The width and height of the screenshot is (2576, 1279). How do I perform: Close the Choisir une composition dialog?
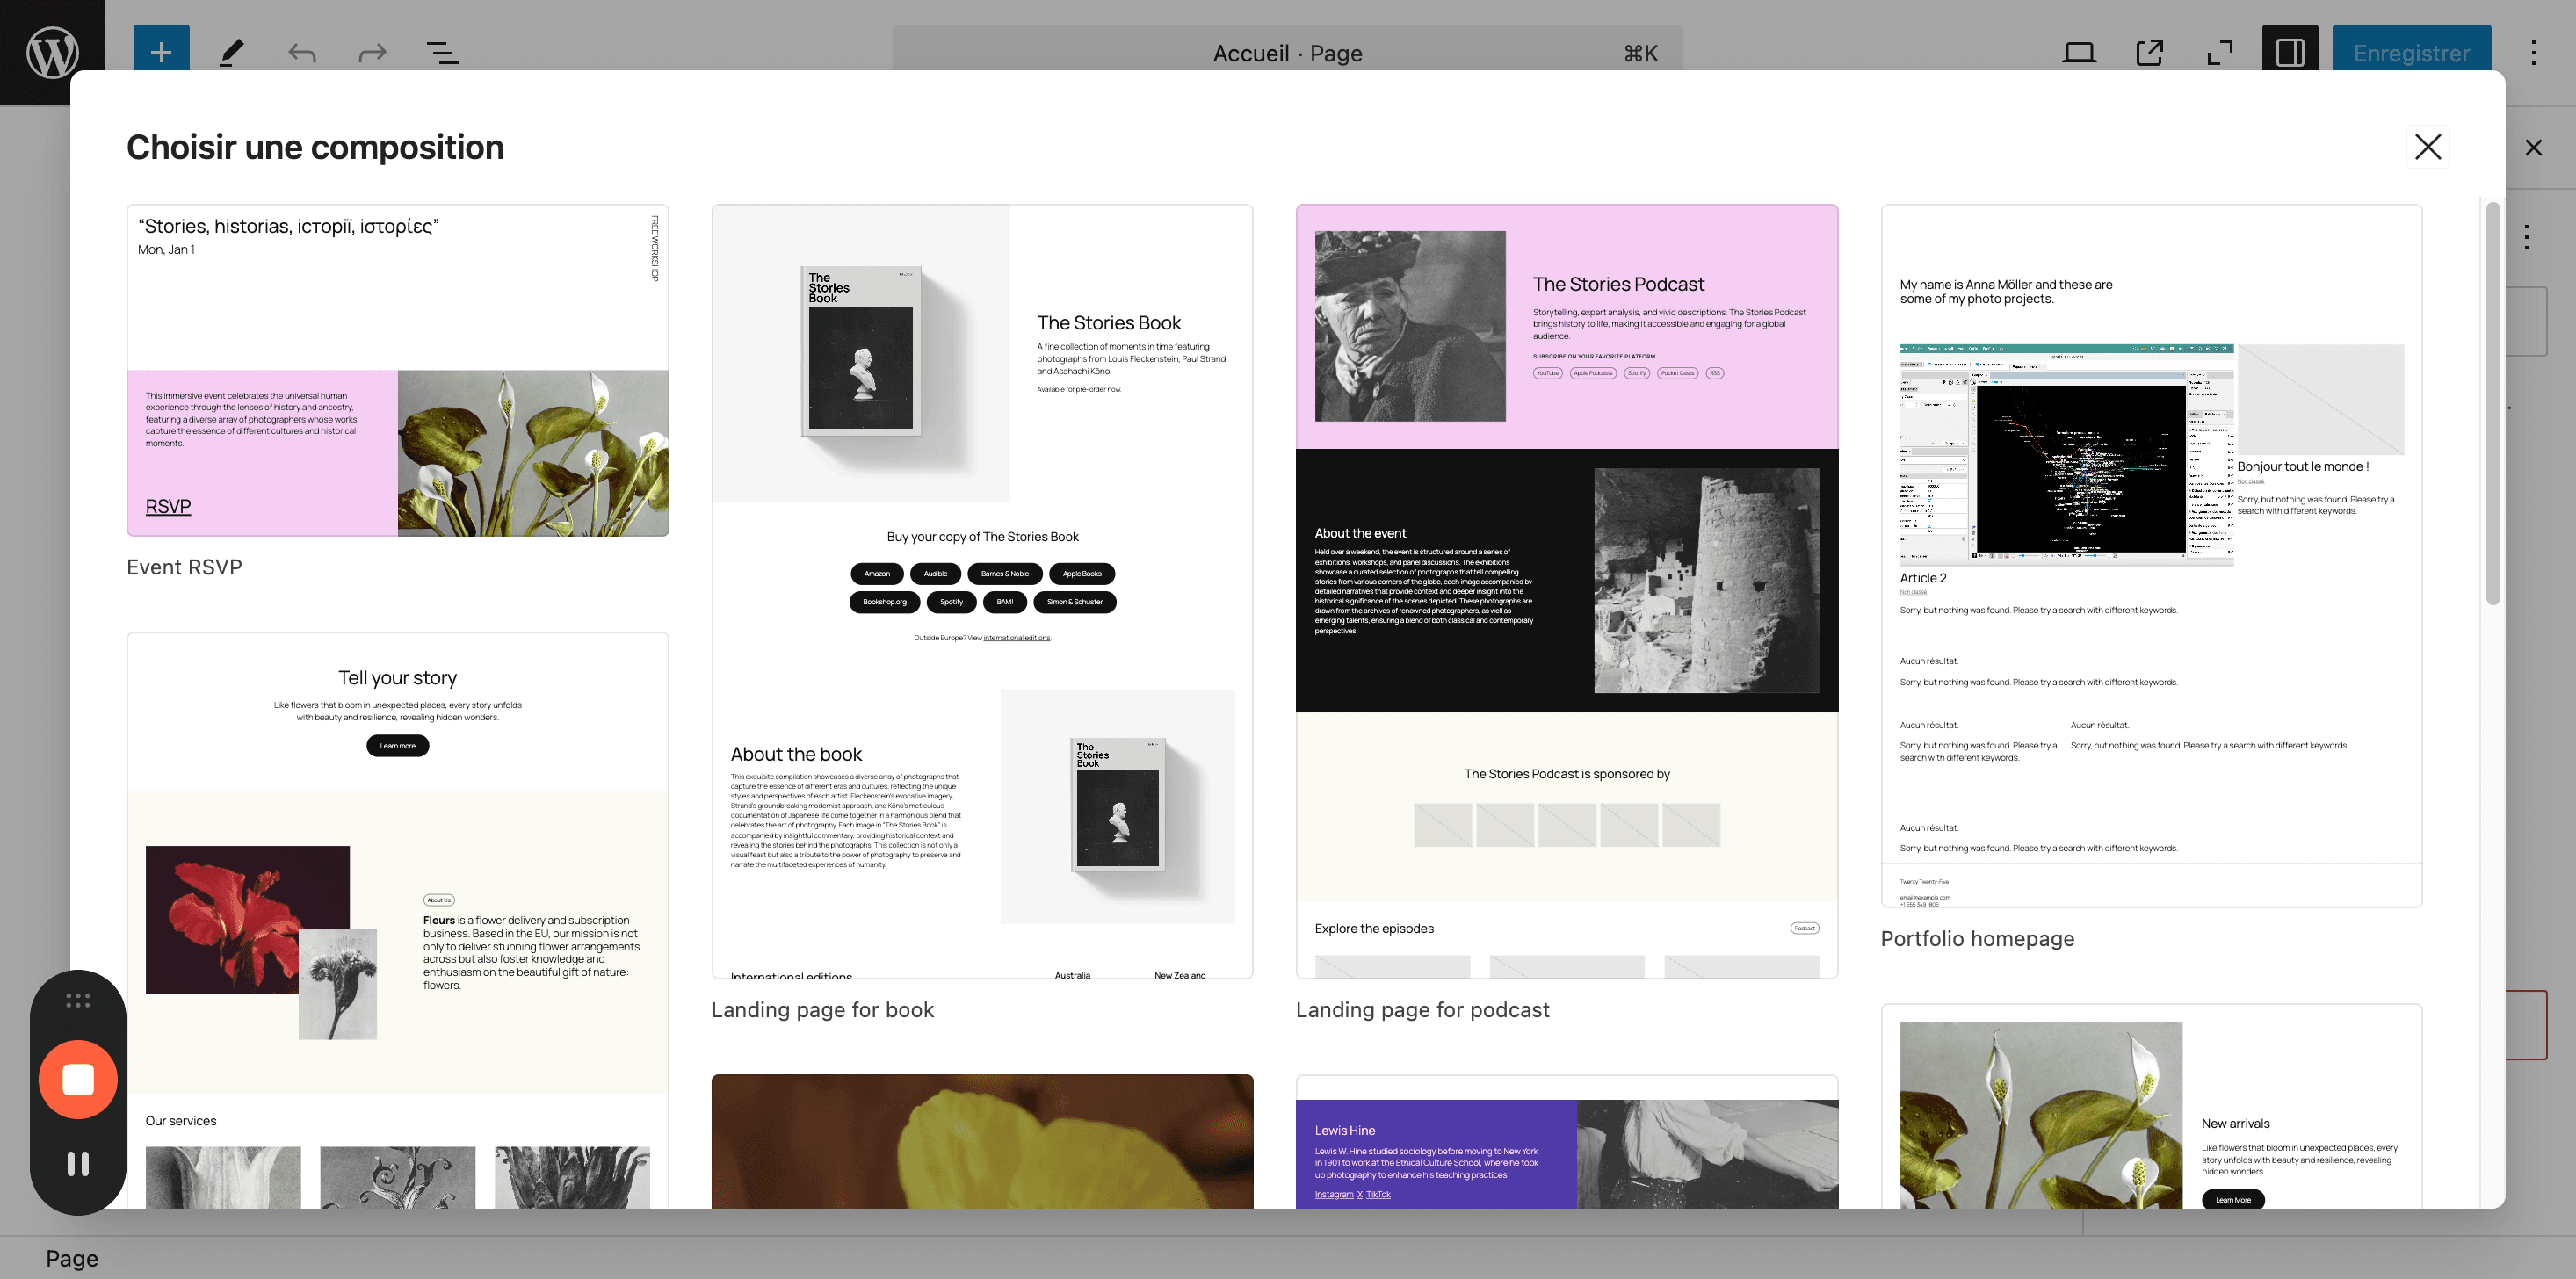coord(2428,147)
